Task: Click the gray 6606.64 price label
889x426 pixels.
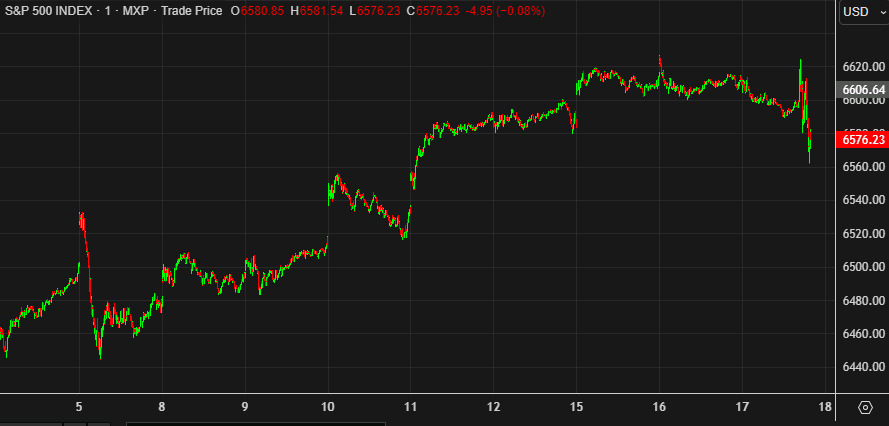Action: coord(862,90)
